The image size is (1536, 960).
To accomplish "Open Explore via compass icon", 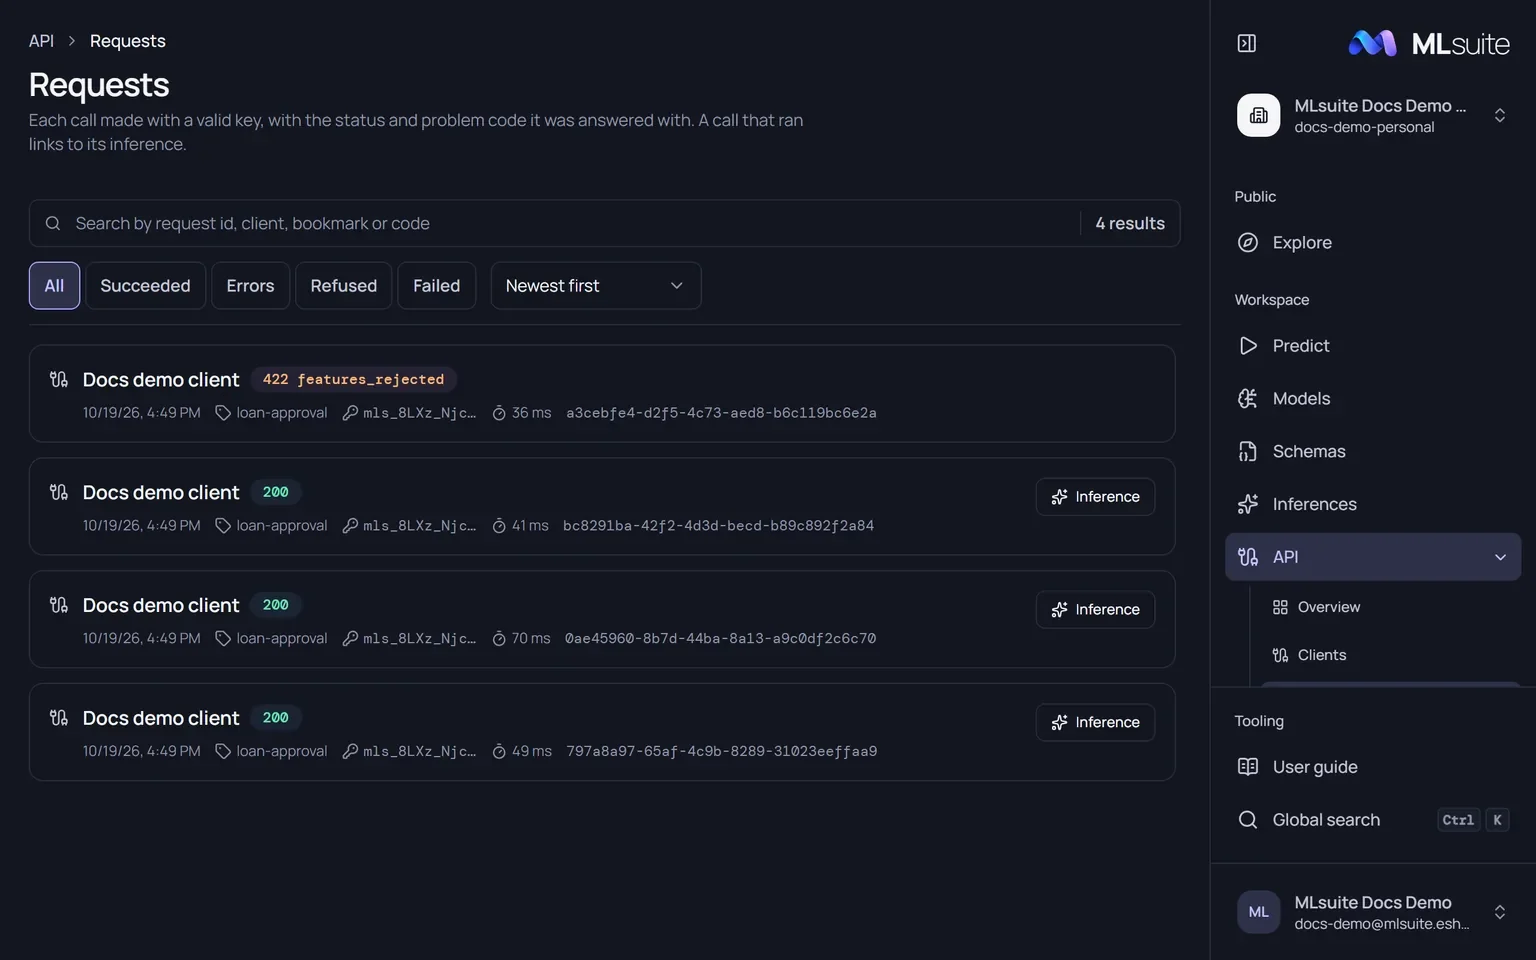I will (1247, 242).
